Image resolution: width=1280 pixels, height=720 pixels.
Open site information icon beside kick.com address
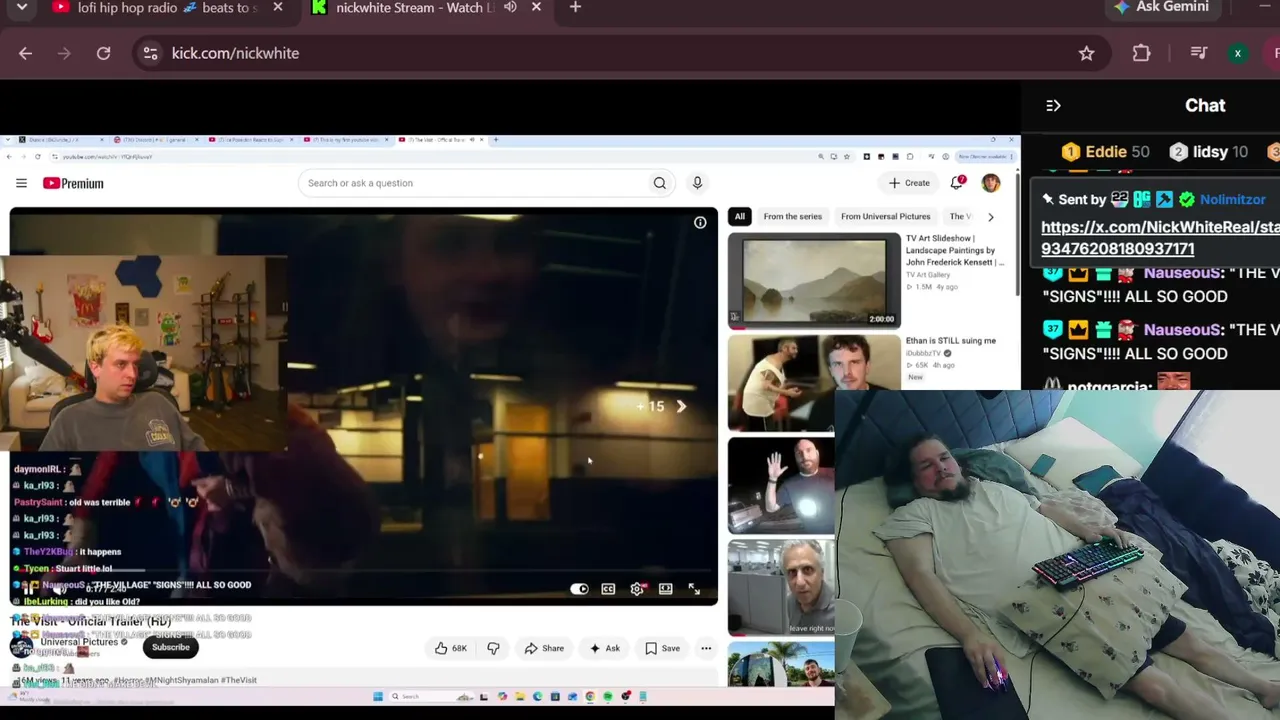pos(150,53)
